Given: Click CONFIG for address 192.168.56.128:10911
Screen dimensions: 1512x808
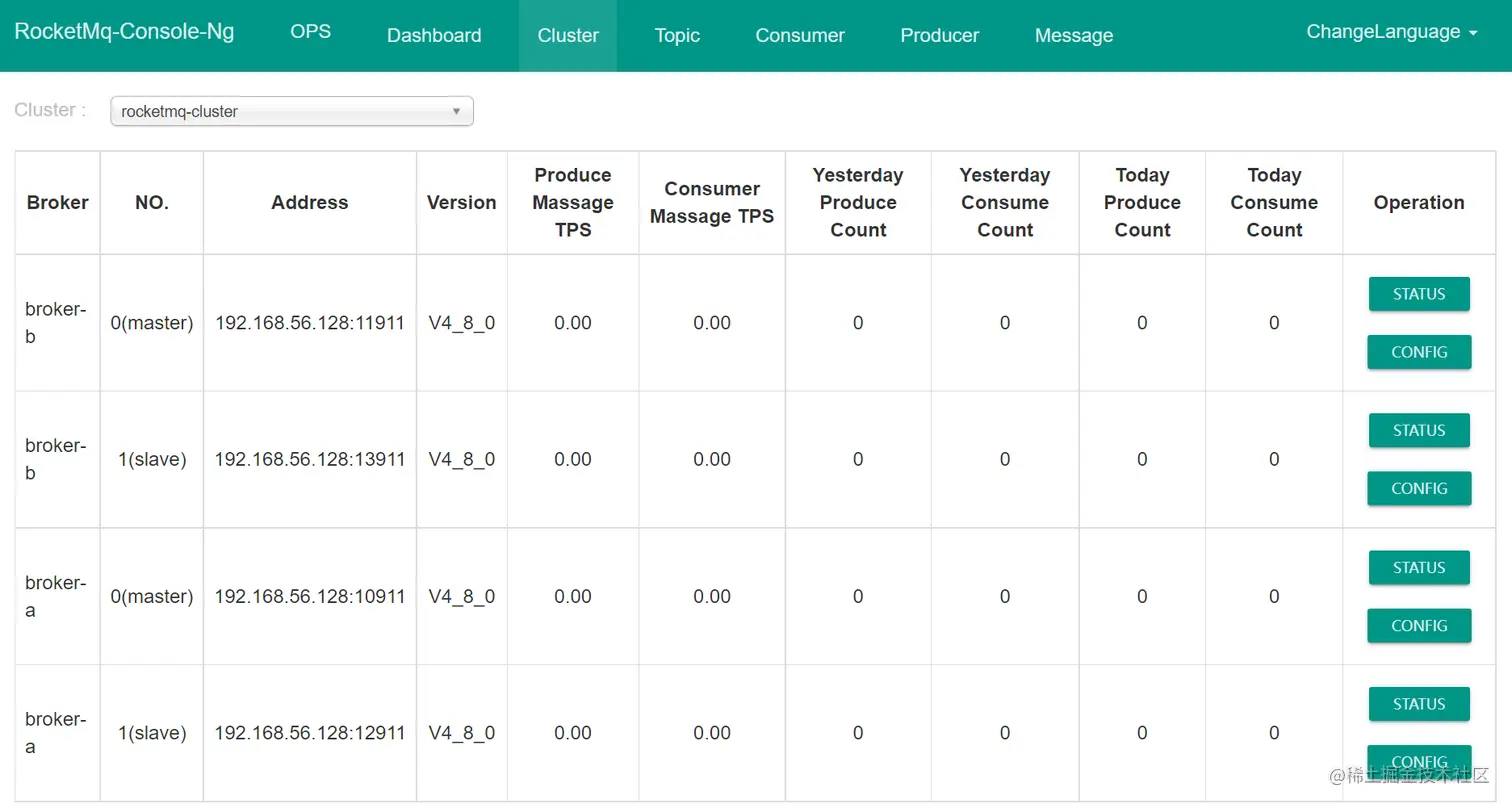Looking at the screenshot, I should click(1419, 625).
